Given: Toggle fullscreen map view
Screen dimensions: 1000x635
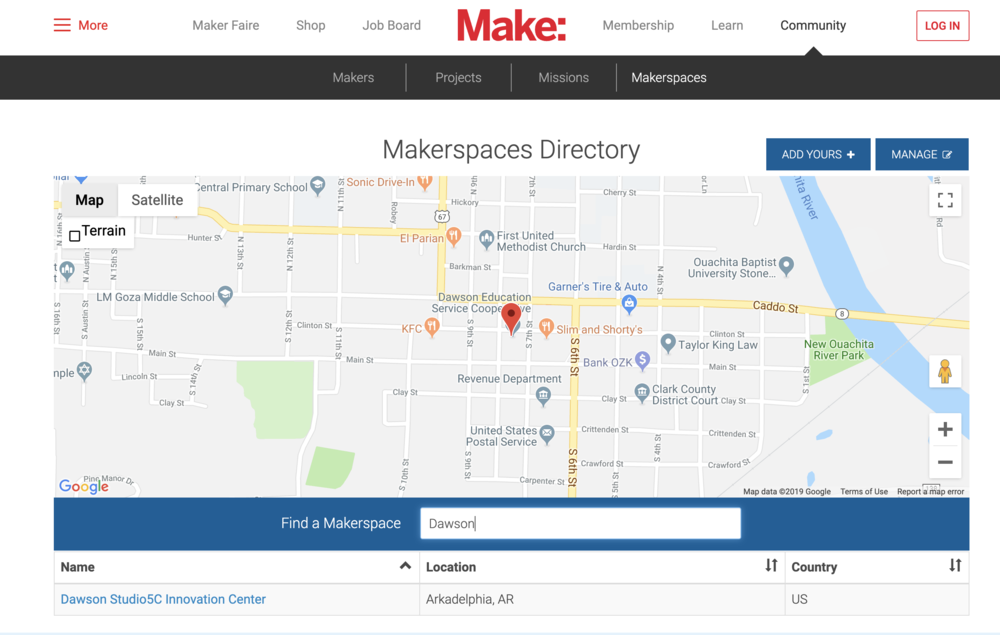Looking at the screenshot, I should (945, 200).
